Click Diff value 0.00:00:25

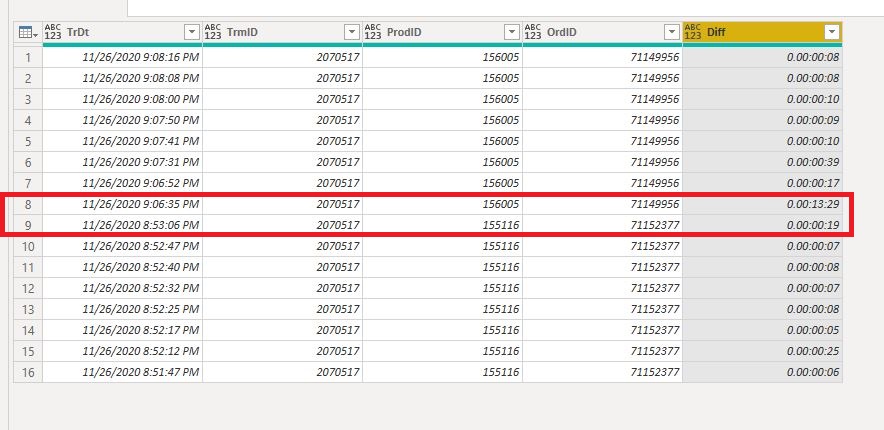tap(762, 352)
